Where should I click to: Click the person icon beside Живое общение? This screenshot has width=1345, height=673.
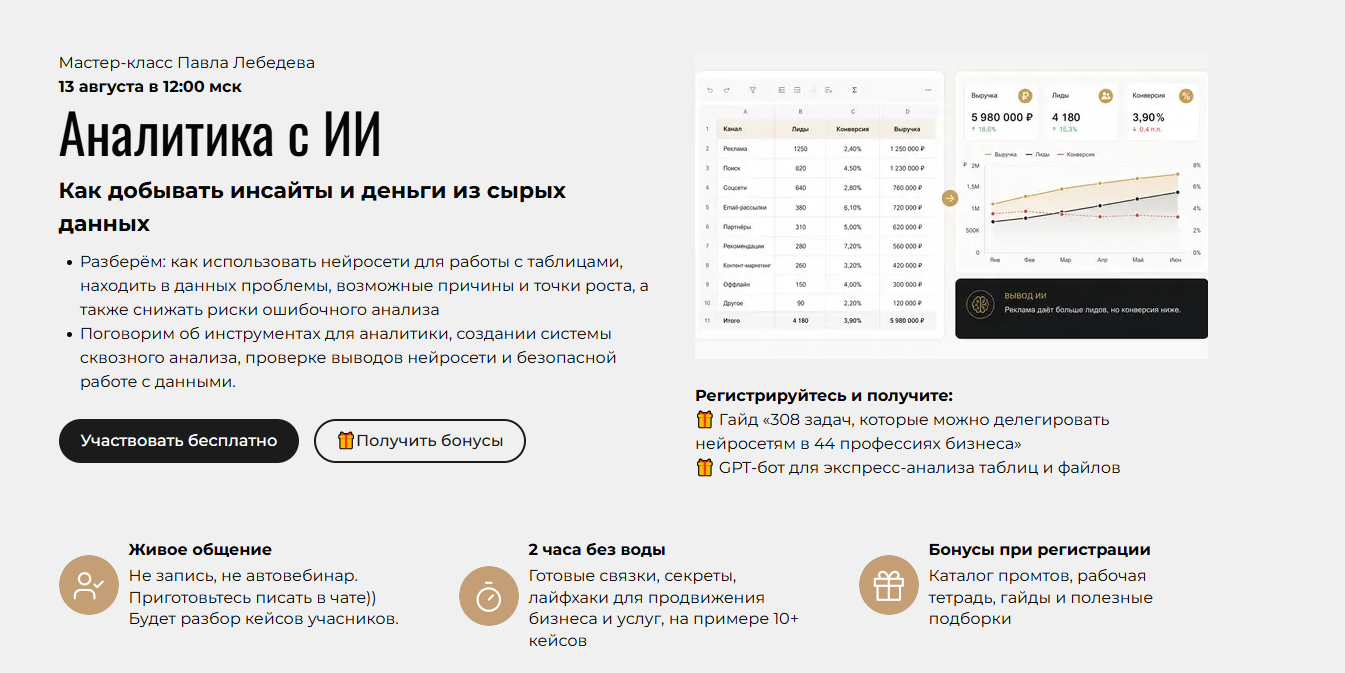coord(89,585)
